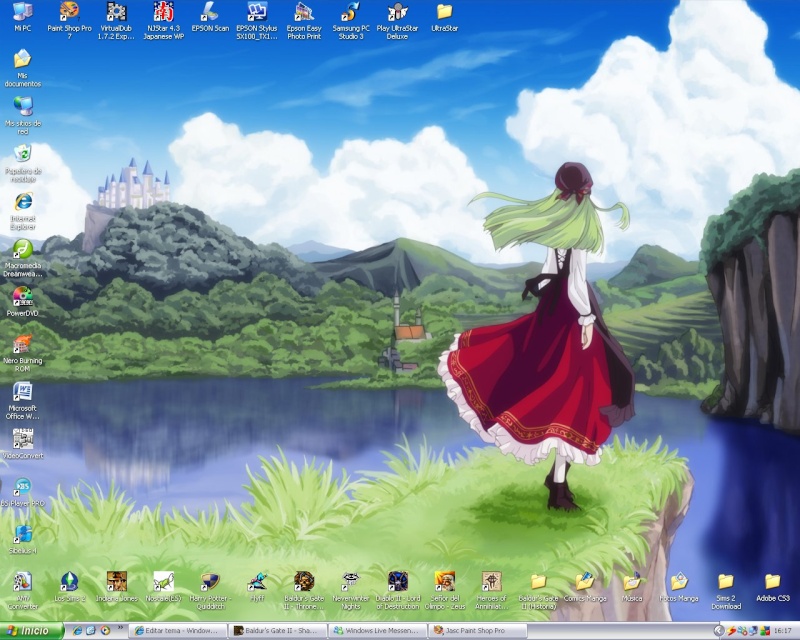The width and height of the screenshot is (800, 640).
Task: Select the Señor del Olimpo - Zeus shortcut
Action: [x=445, y=591]
